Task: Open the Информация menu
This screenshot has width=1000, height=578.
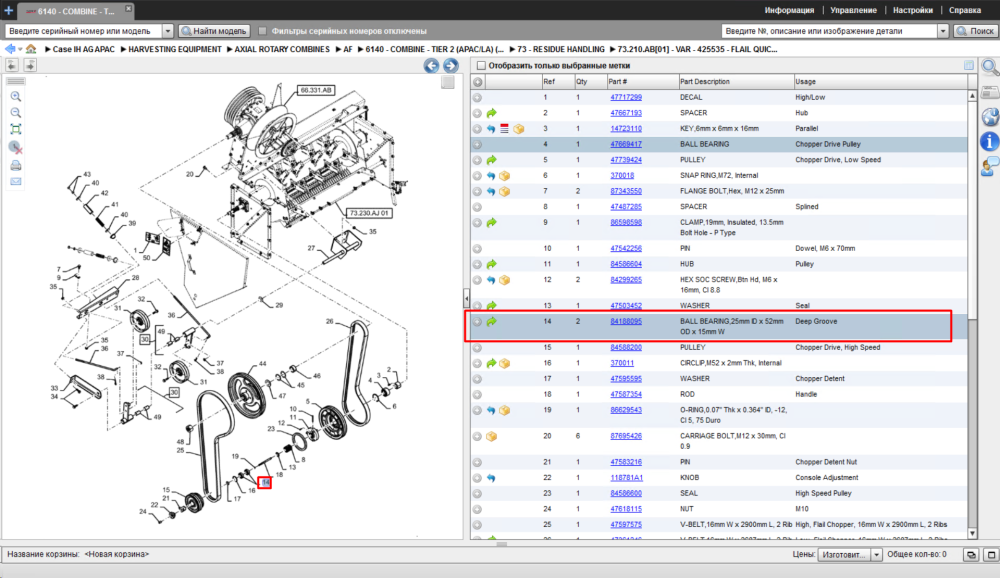Action: pyautogui.click(x=790, y=10)
